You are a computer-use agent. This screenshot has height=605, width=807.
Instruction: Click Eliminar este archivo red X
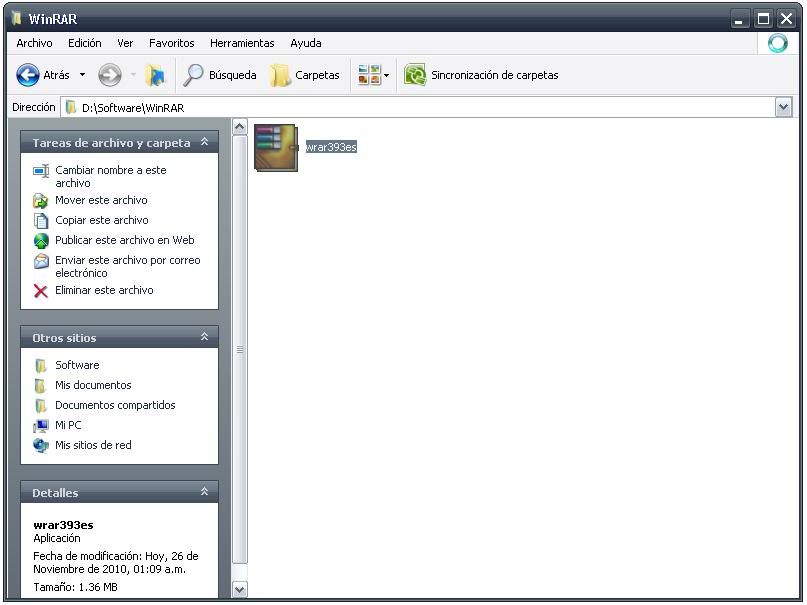click(41, 291)
